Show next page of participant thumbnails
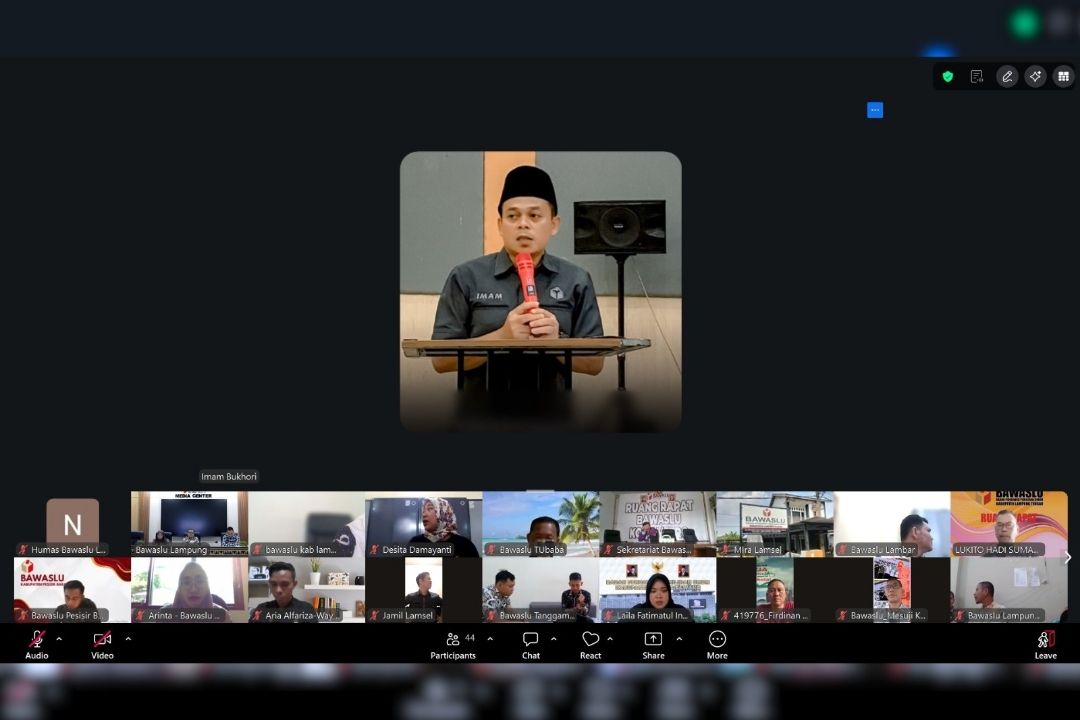This screenshot has width=1080, height=720. click(x=1068, y=557)
